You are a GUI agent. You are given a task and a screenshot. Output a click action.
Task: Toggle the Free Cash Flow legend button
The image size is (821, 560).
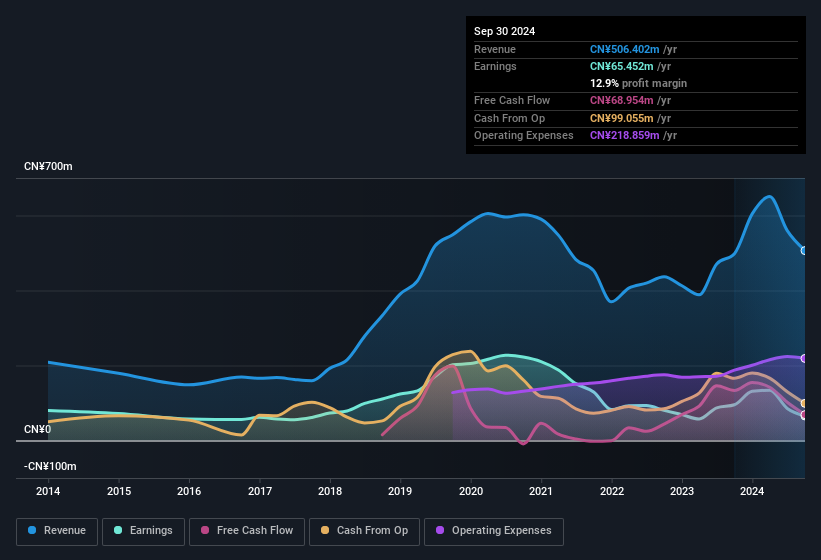tap(247, 532)
